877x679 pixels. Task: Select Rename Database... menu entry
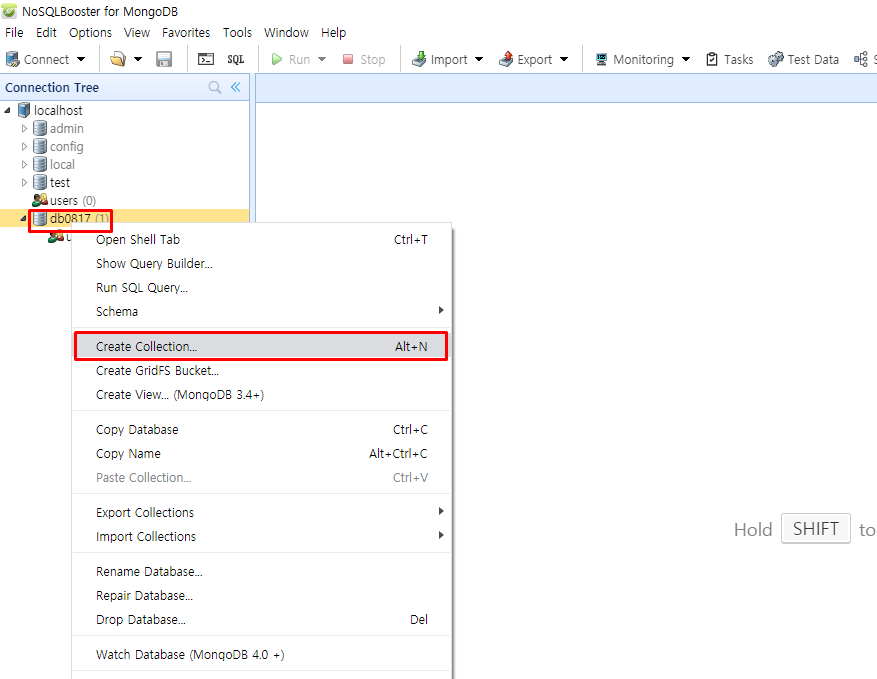[261, 572]
